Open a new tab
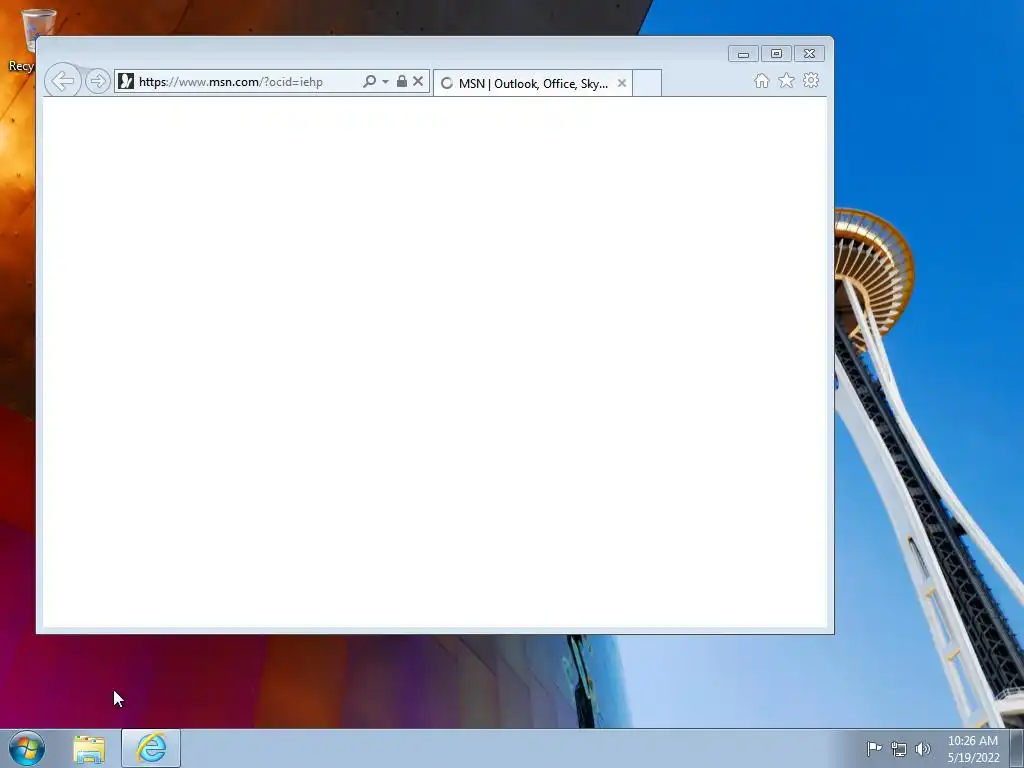This screenshot has height=768, width=1024. coord(647,83)
